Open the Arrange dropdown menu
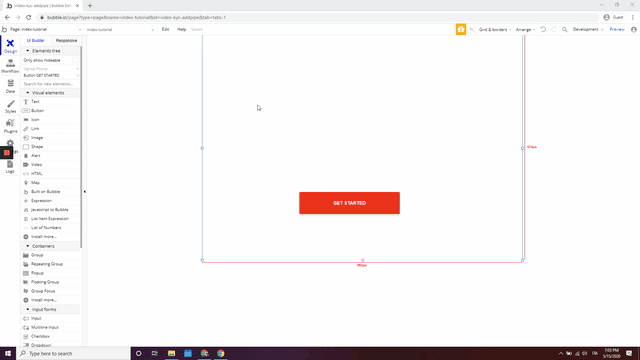 click(x=525, y=29)
